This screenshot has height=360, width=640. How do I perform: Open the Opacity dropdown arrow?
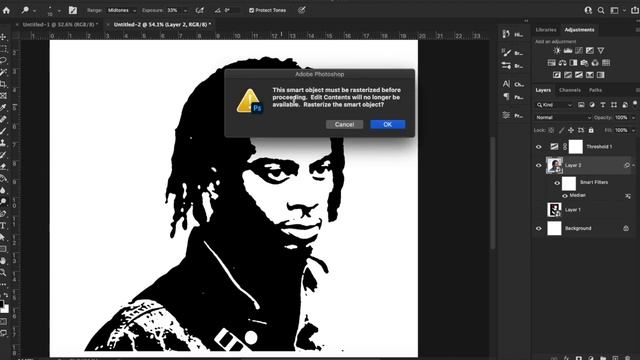click(x=633, y=118)
